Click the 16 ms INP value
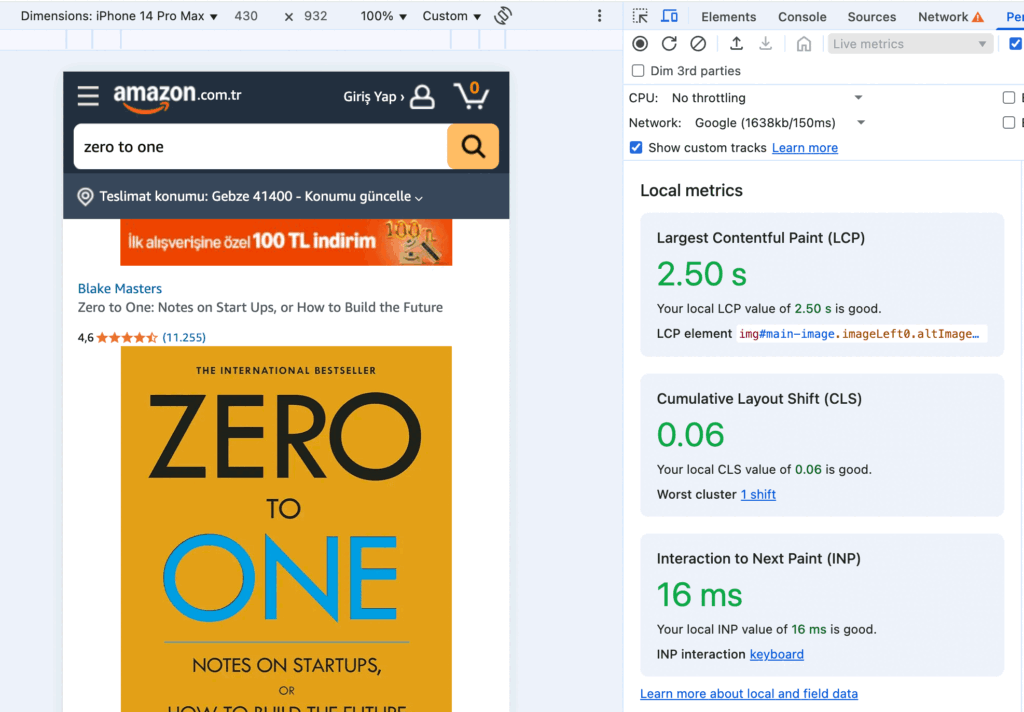This screenshot has width=1024, height=712. coord(699,594)
